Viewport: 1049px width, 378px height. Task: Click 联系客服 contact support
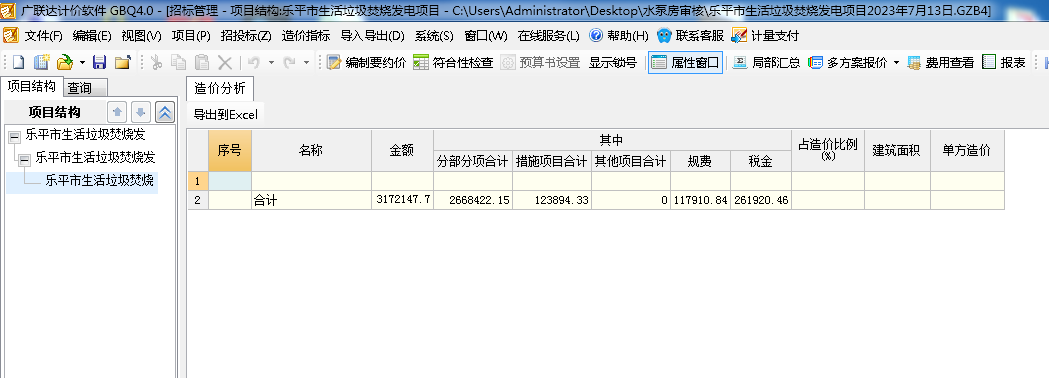pyautogui.click(x=690, y=36)
